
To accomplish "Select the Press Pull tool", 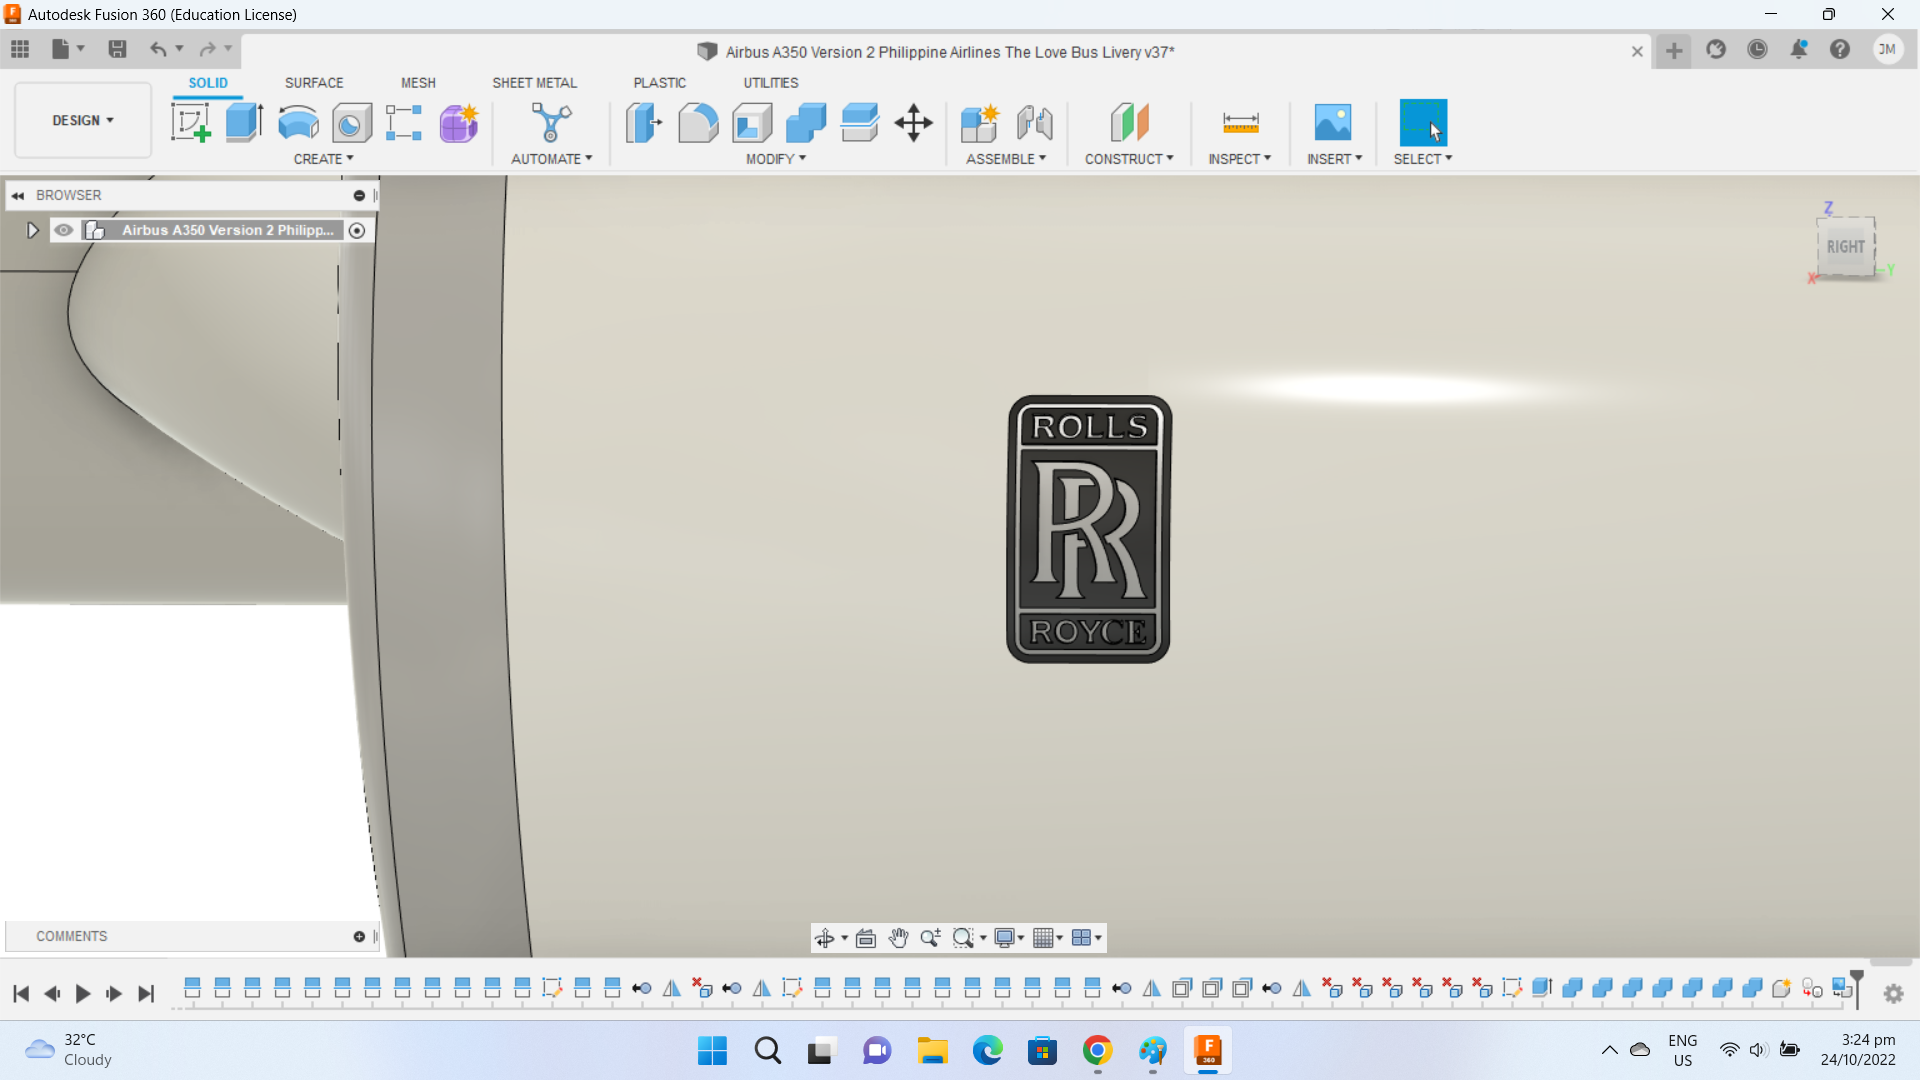I will tap(644, 123).
